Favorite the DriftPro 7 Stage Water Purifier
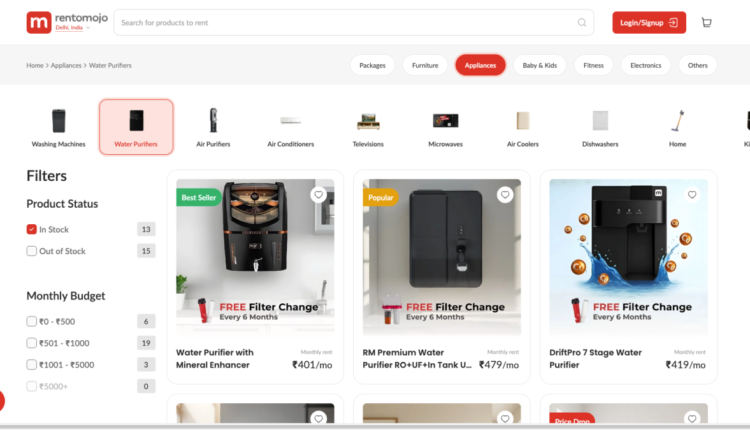Viewport: 750px width, 430px height. coord(692,194)
